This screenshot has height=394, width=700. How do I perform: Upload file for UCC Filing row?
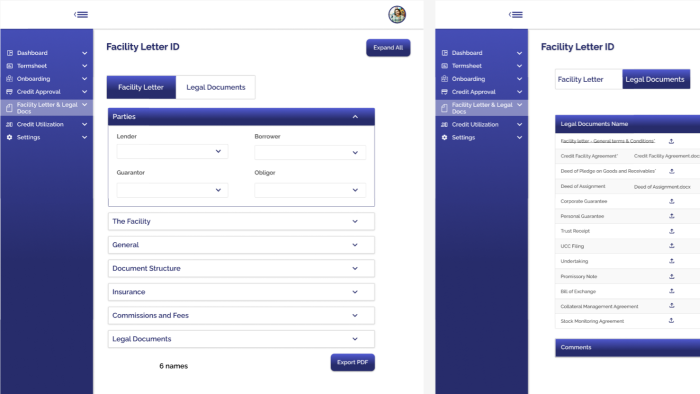point(671,246)
